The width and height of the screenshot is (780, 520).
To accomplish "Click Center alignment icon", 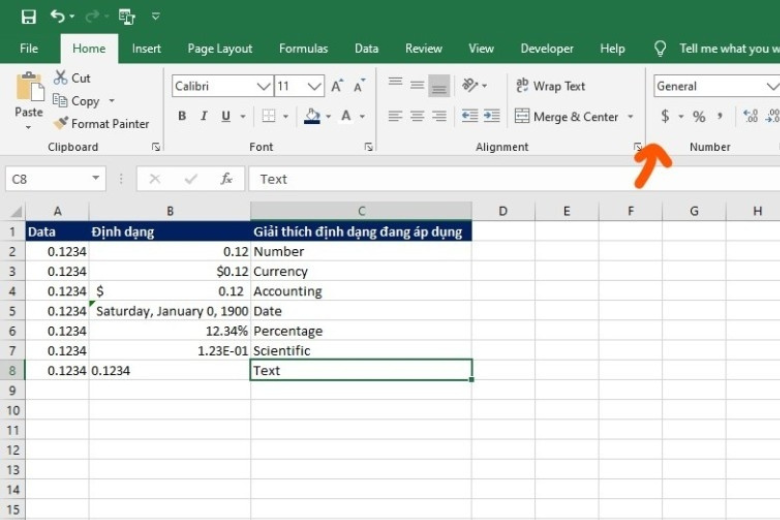I will pyautogui.click(x=417, y=116).
